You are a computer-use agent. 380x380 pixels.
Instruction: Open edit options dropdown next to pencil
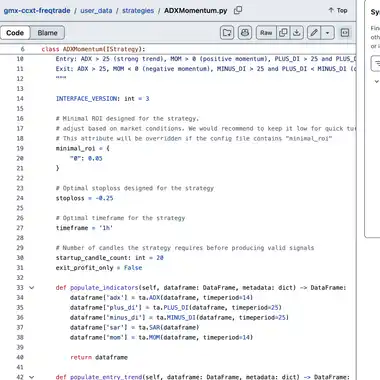pos(327,33)
